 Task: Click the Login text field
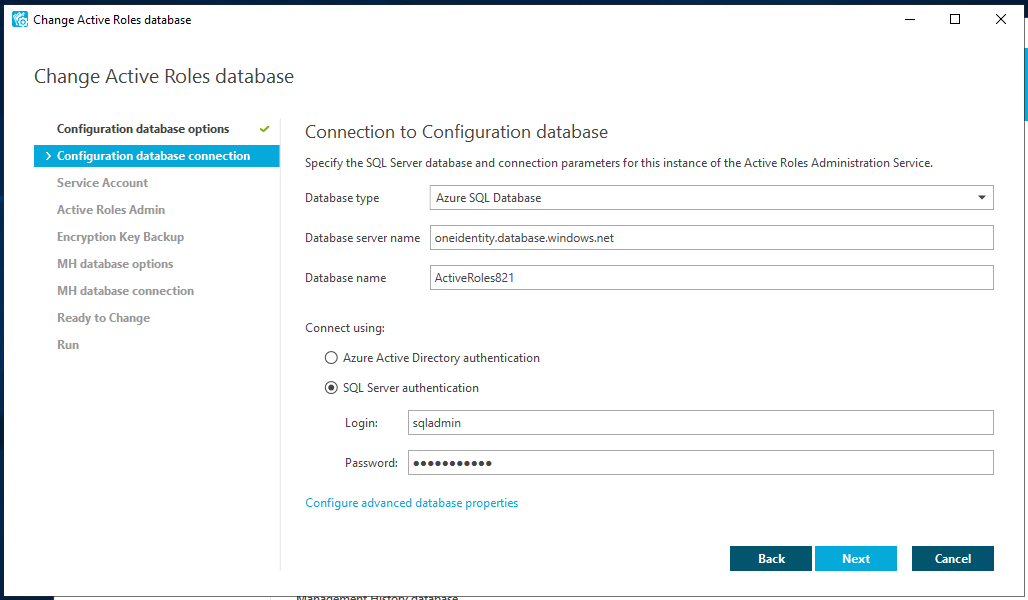click(699, 423)
